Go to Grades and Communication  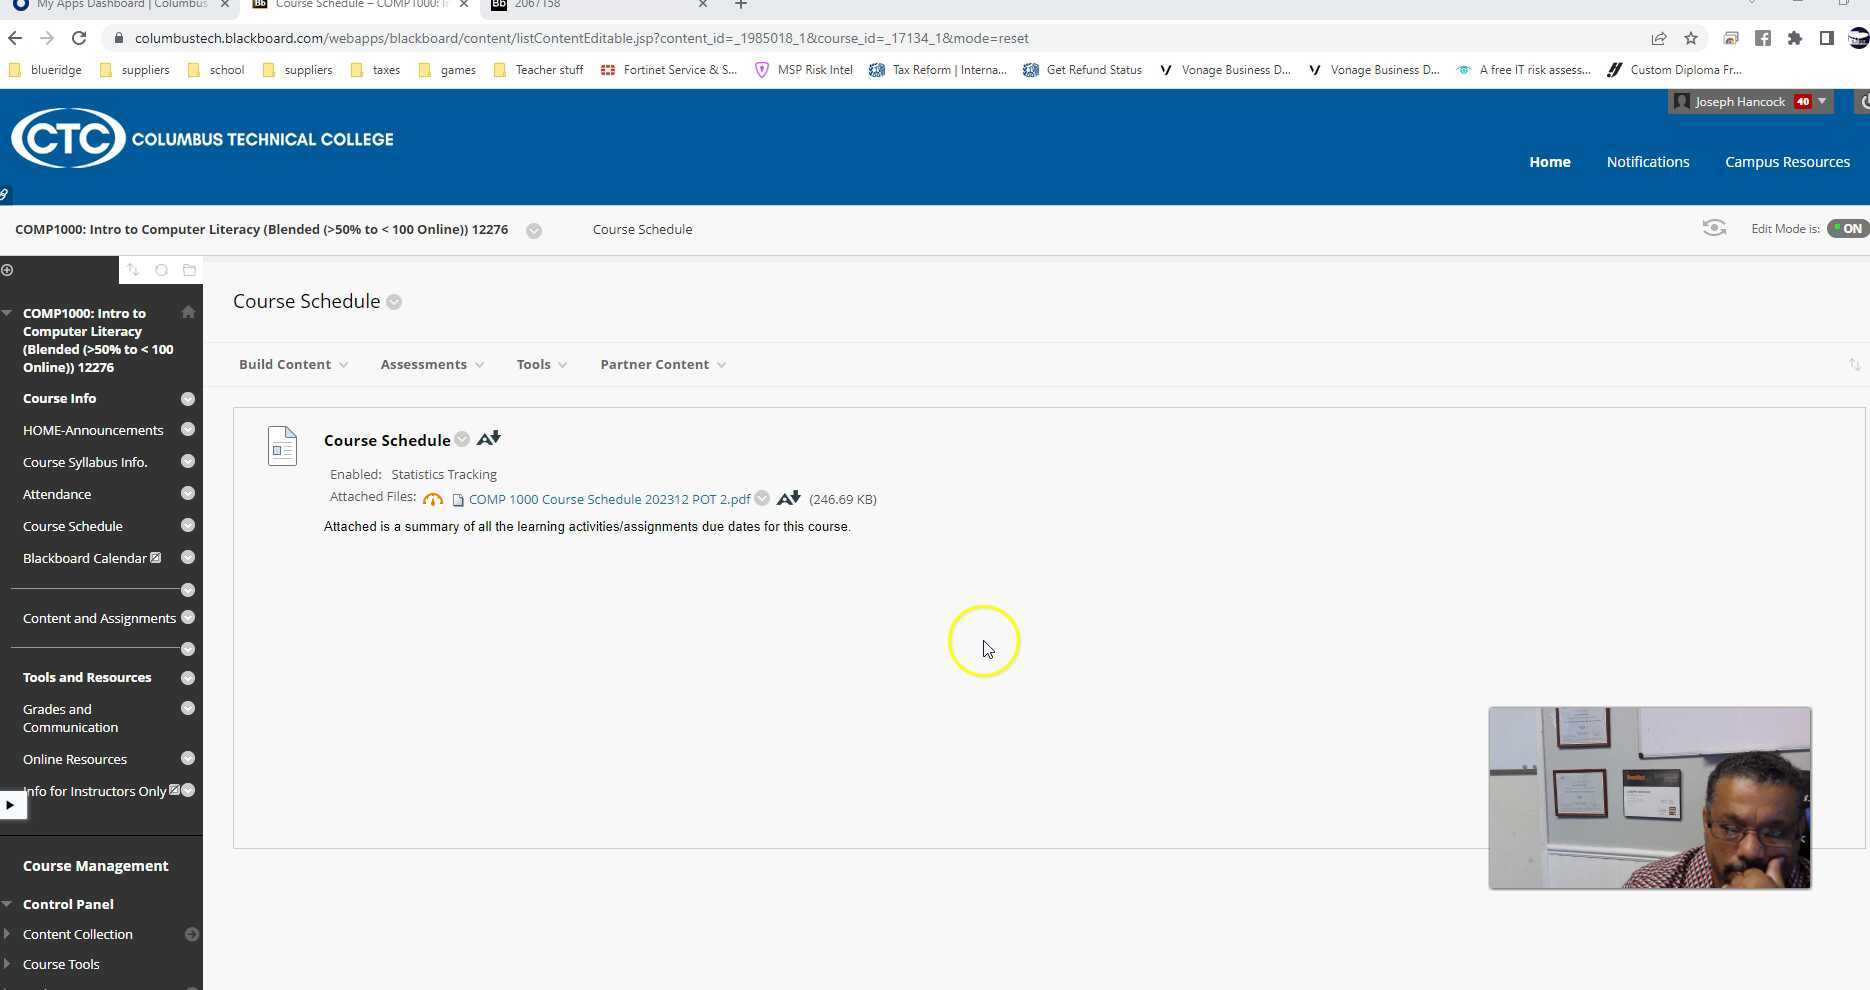point(70,717)
